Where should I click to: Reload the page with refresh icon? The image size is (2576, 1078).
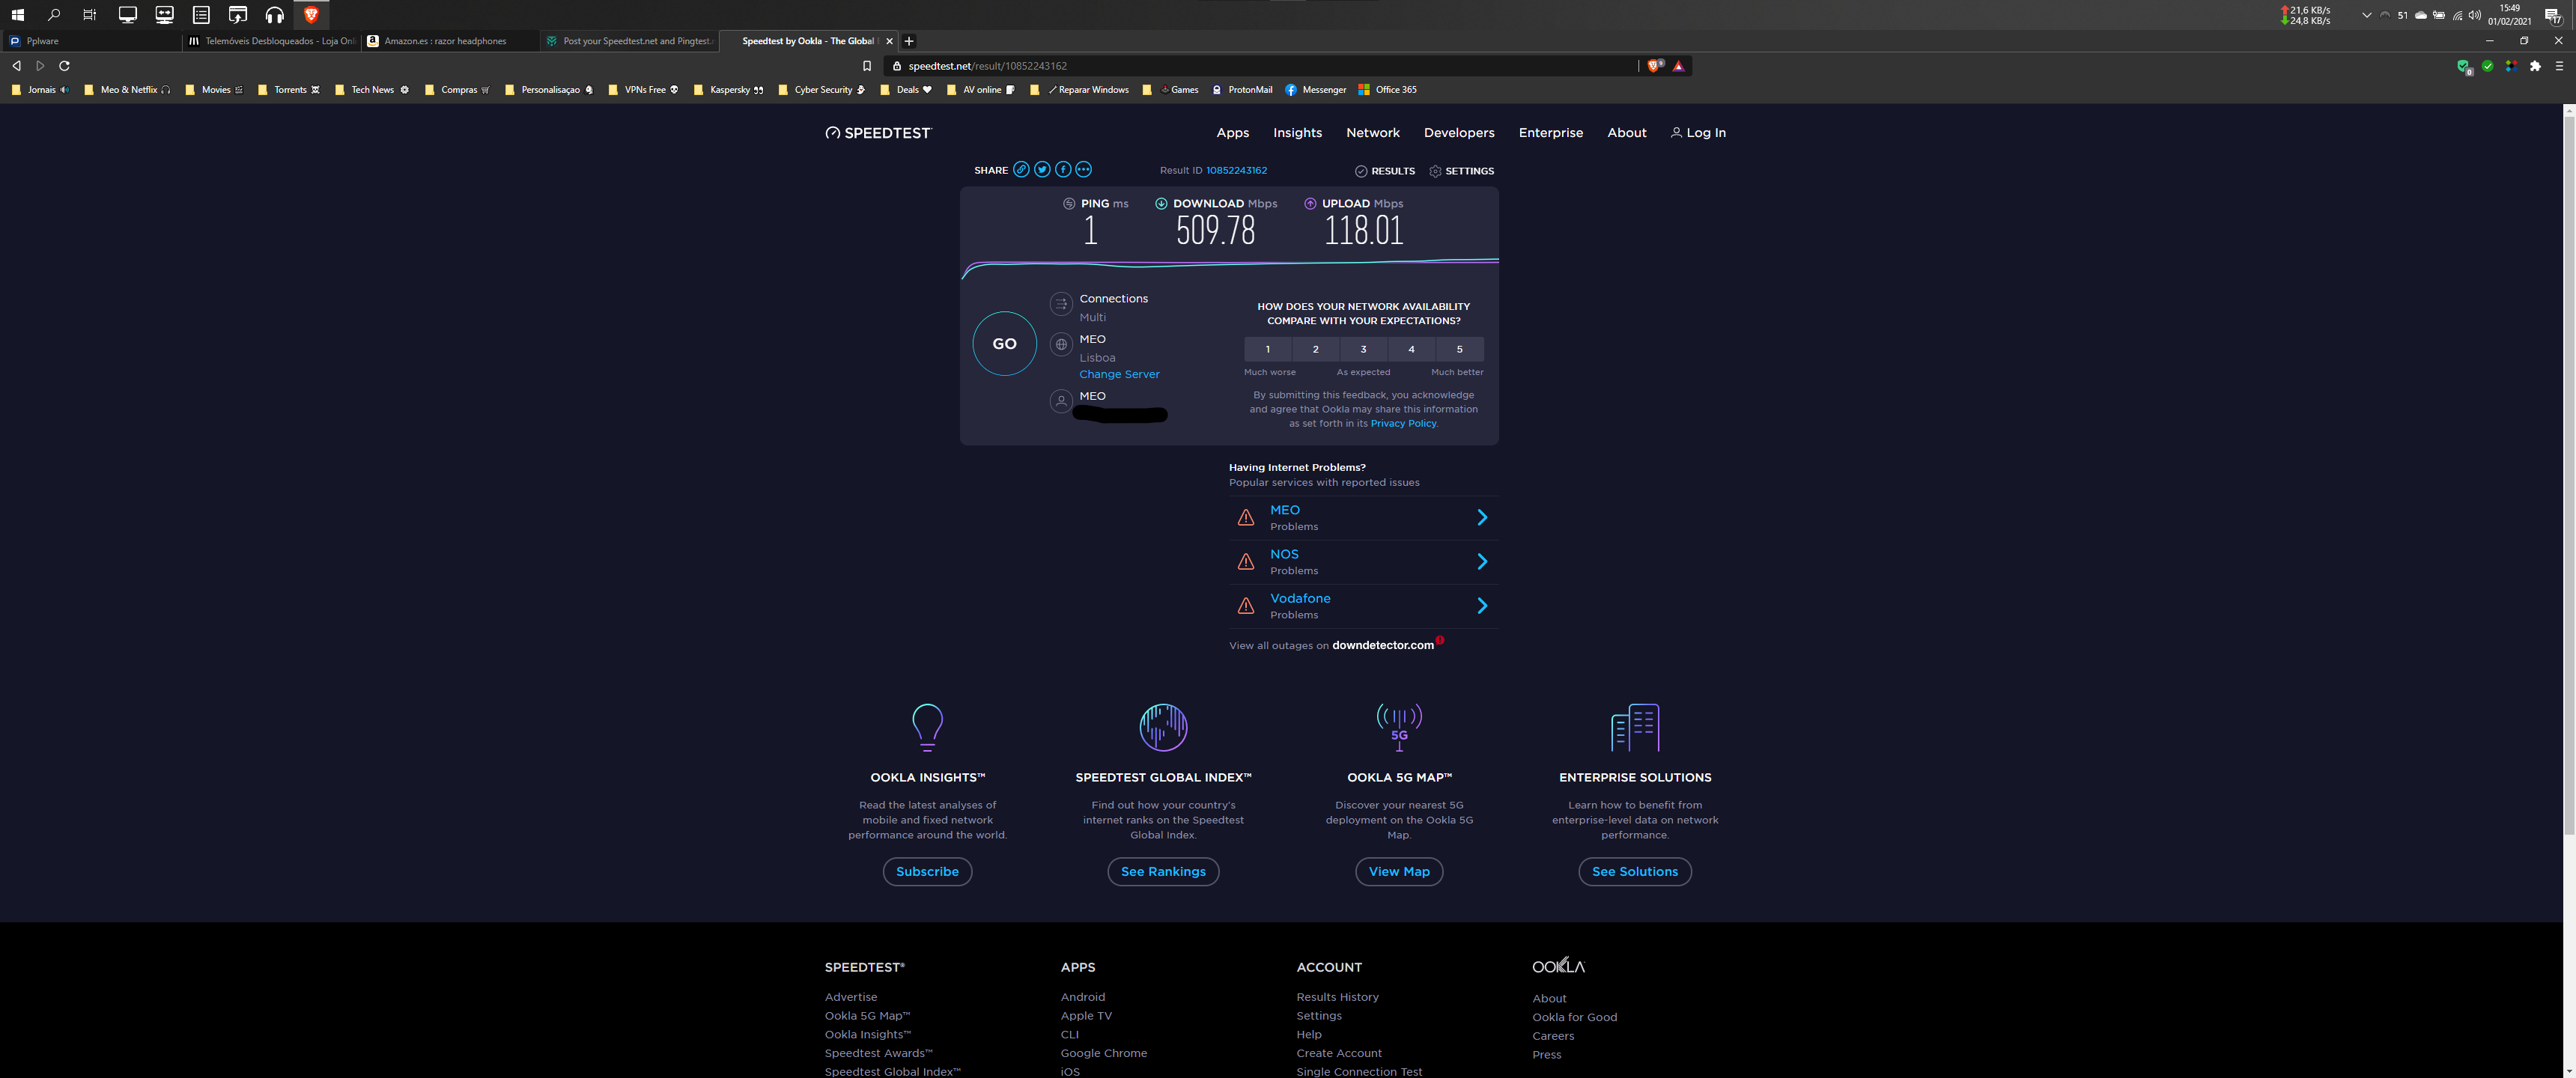[65, 66]
